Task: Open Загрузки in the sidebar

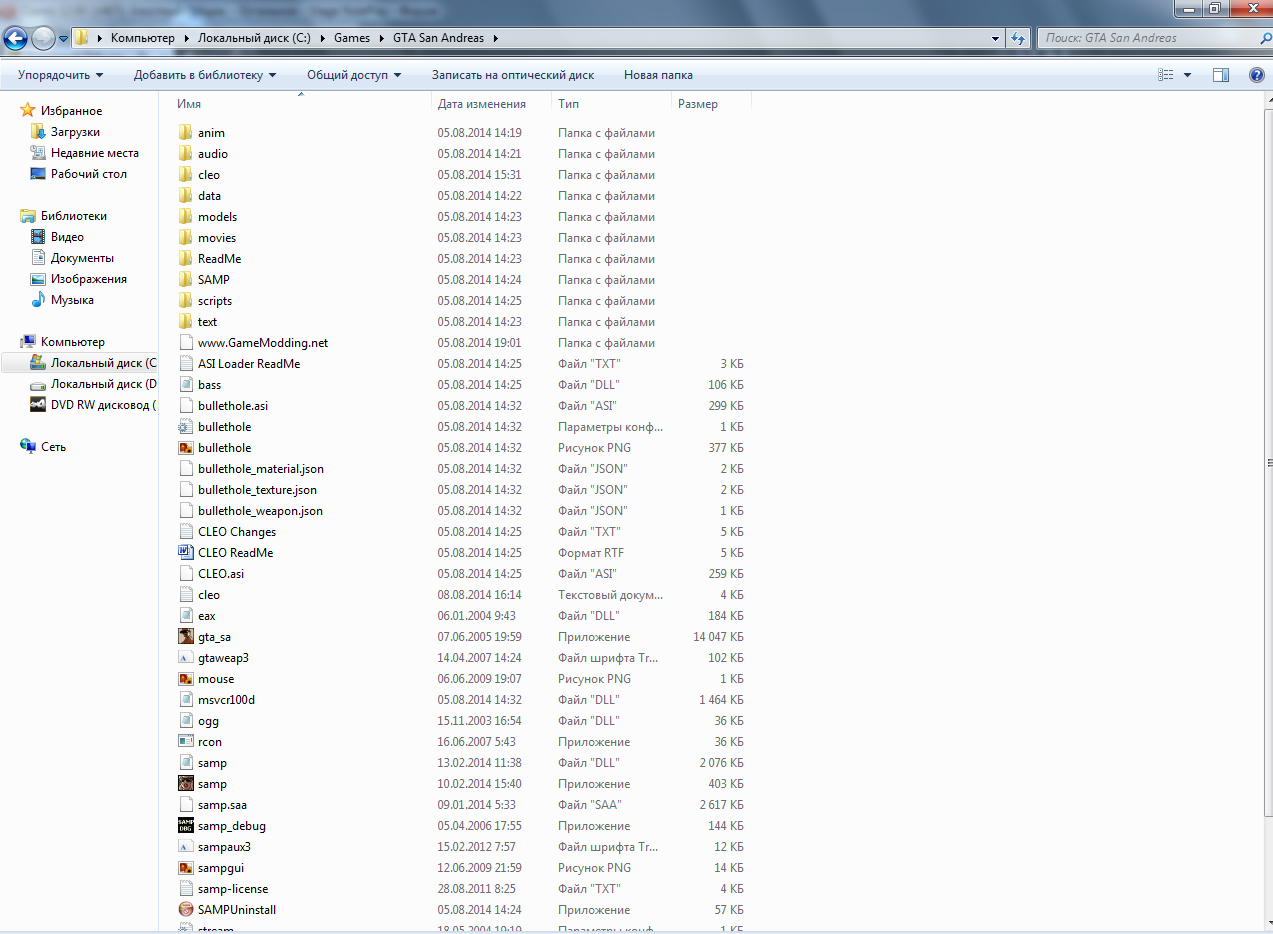Action: point(75,132)
